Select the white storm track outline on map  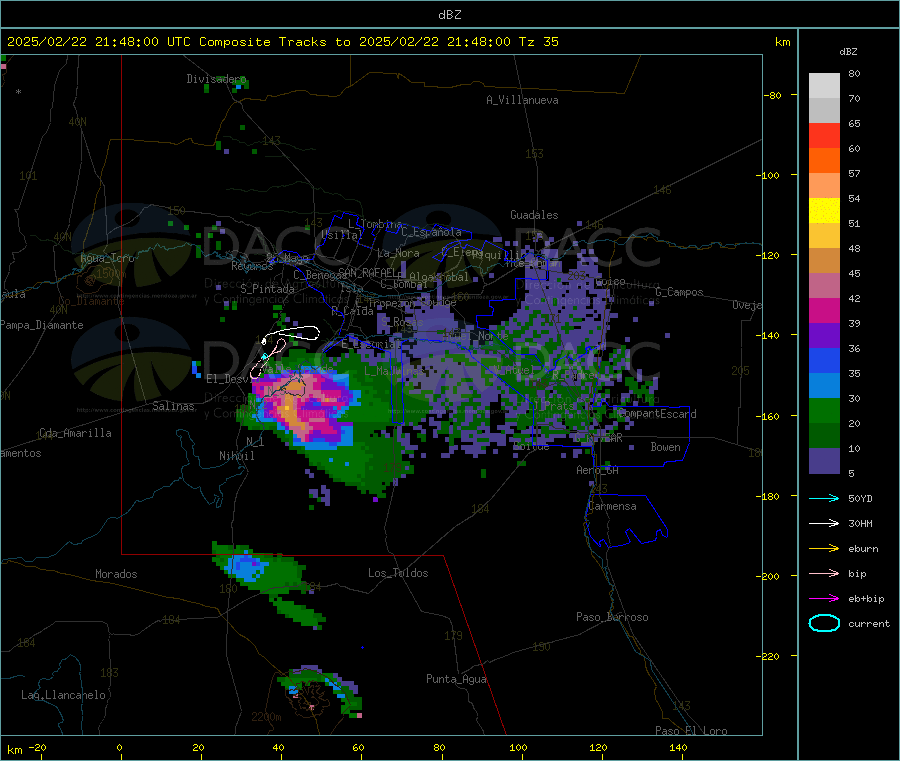292,333
